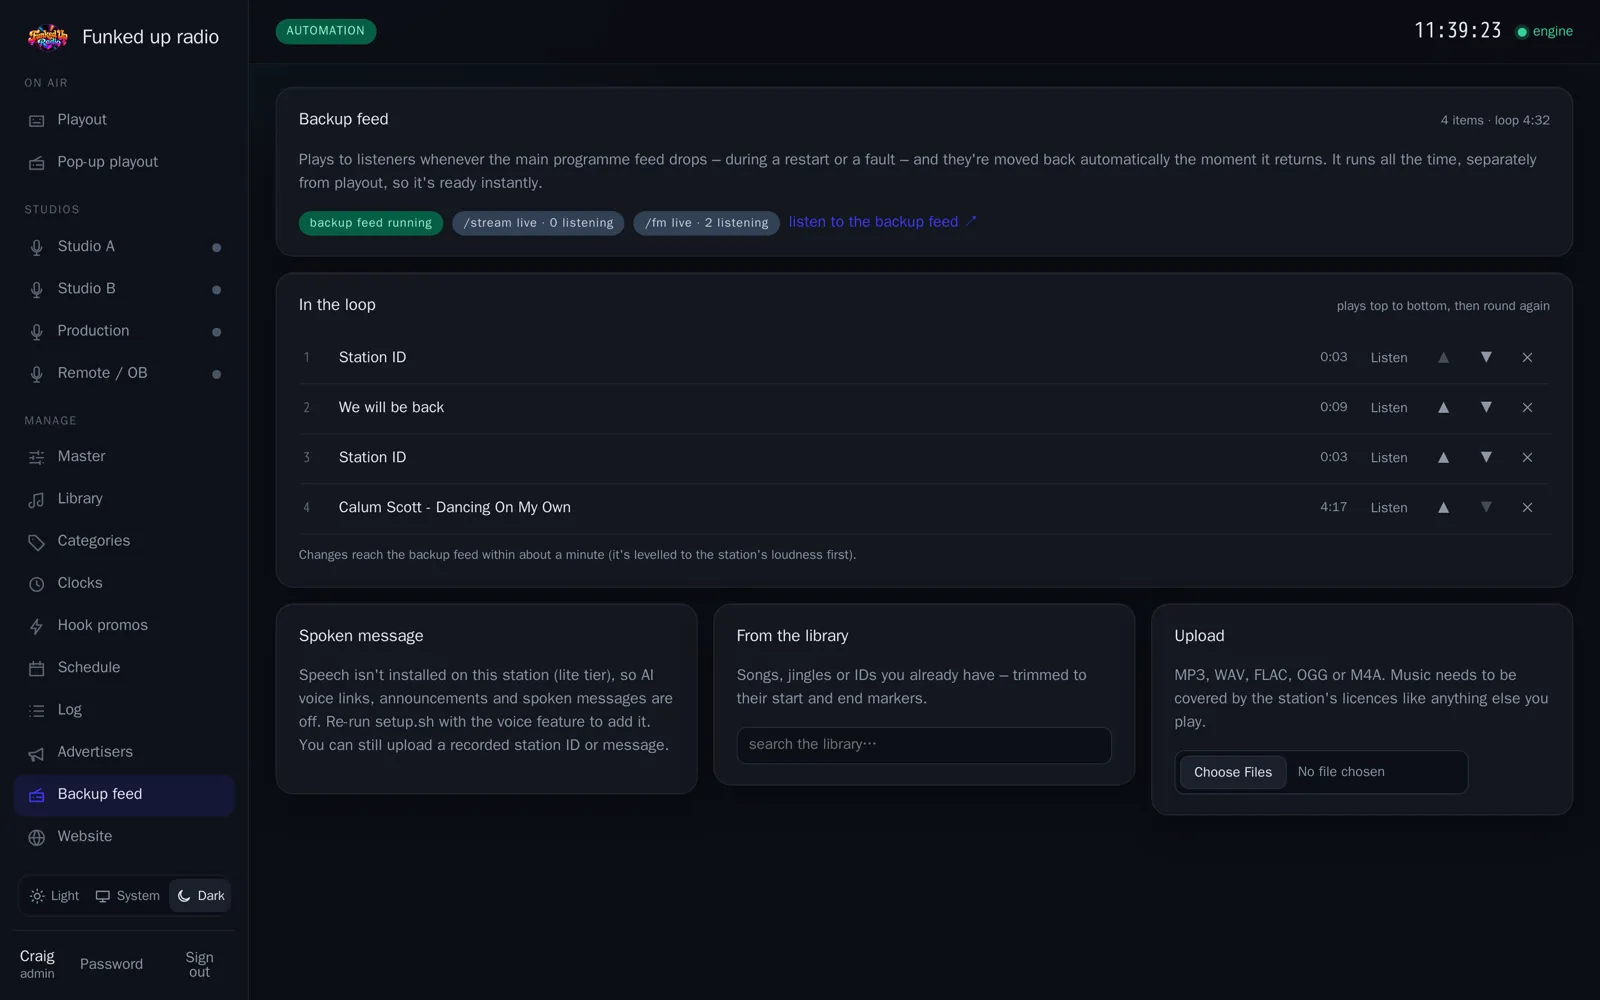Click the search the library field
The image size is (1600, 1000).
pos(924,745)
